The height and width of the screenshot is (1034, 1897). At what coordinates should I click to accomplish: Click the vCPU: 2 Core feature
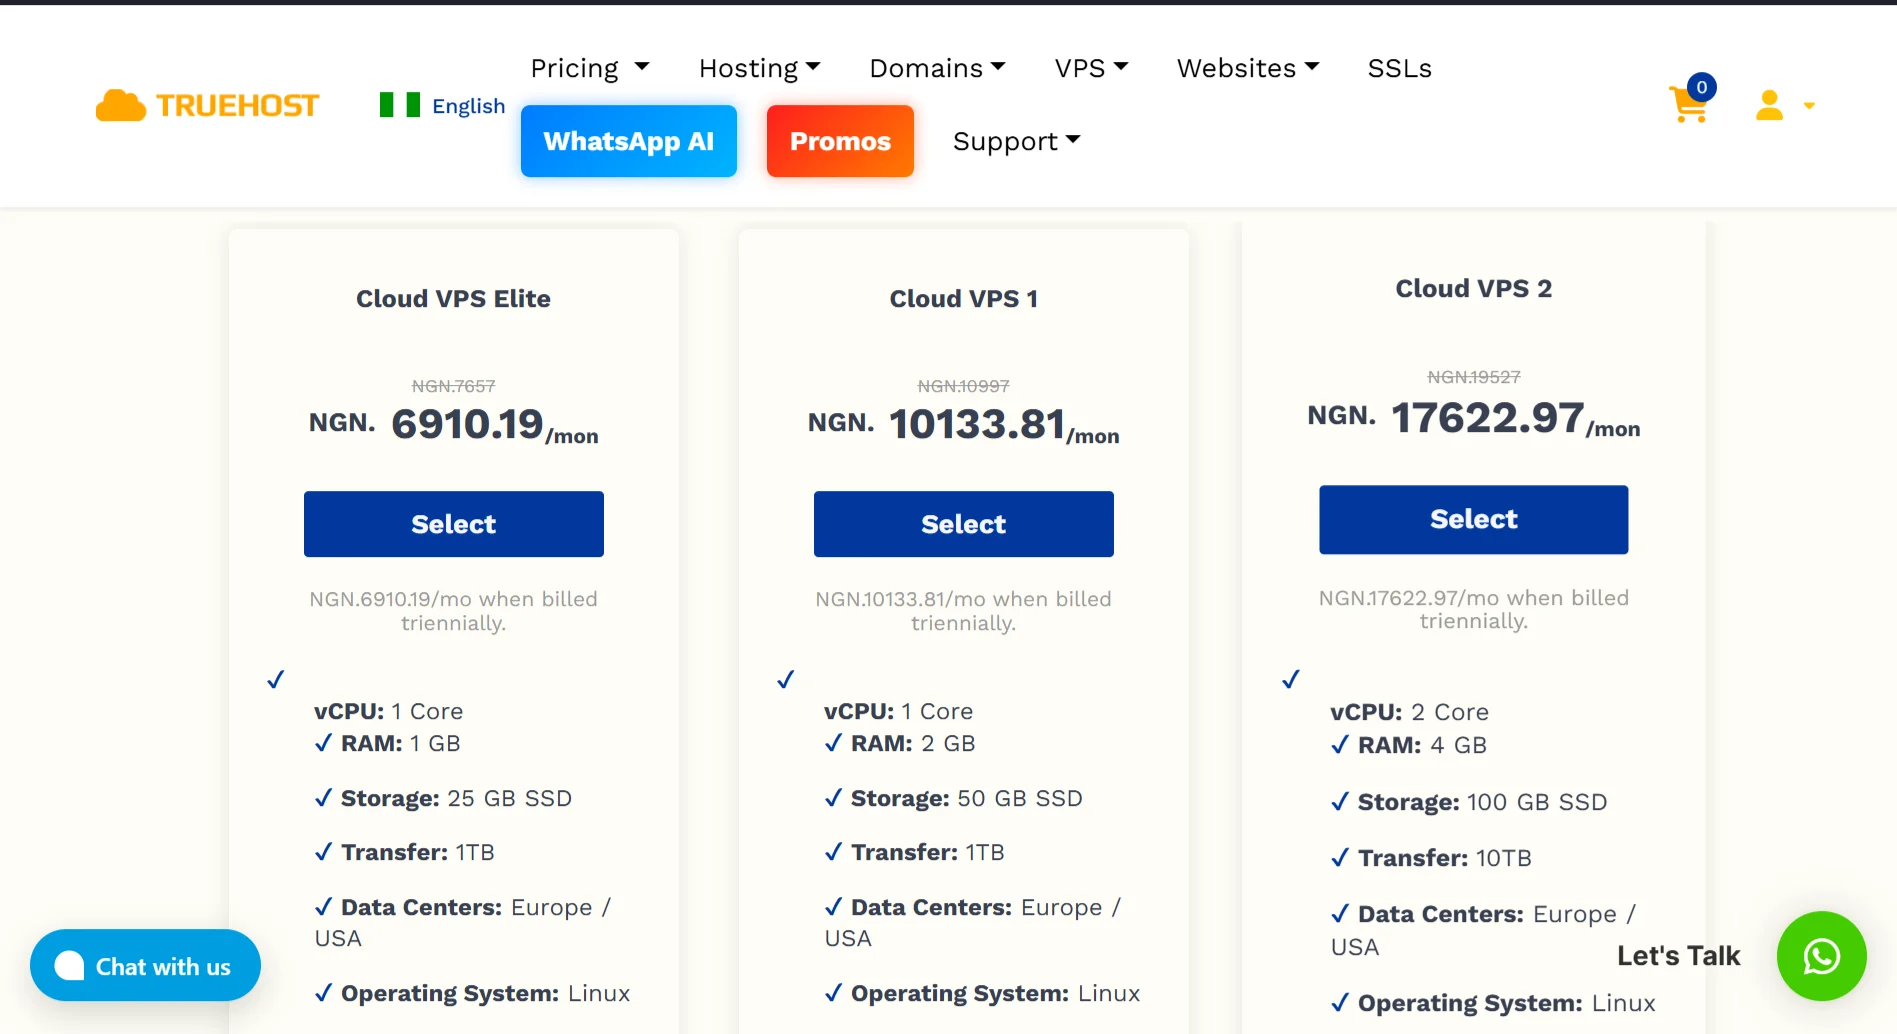tap(1409, 712)
